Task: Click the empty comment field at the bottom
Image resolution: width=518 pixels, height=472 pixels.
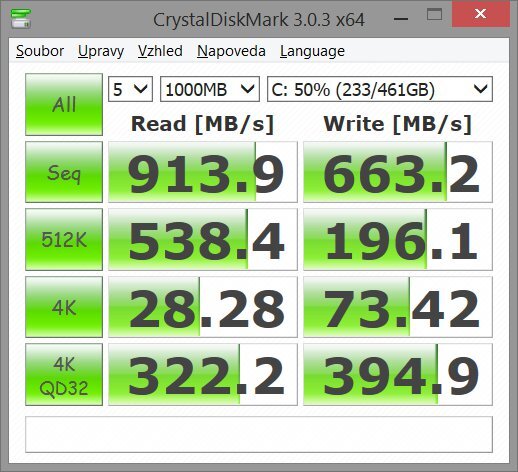Action: click(x=259, y=434)
